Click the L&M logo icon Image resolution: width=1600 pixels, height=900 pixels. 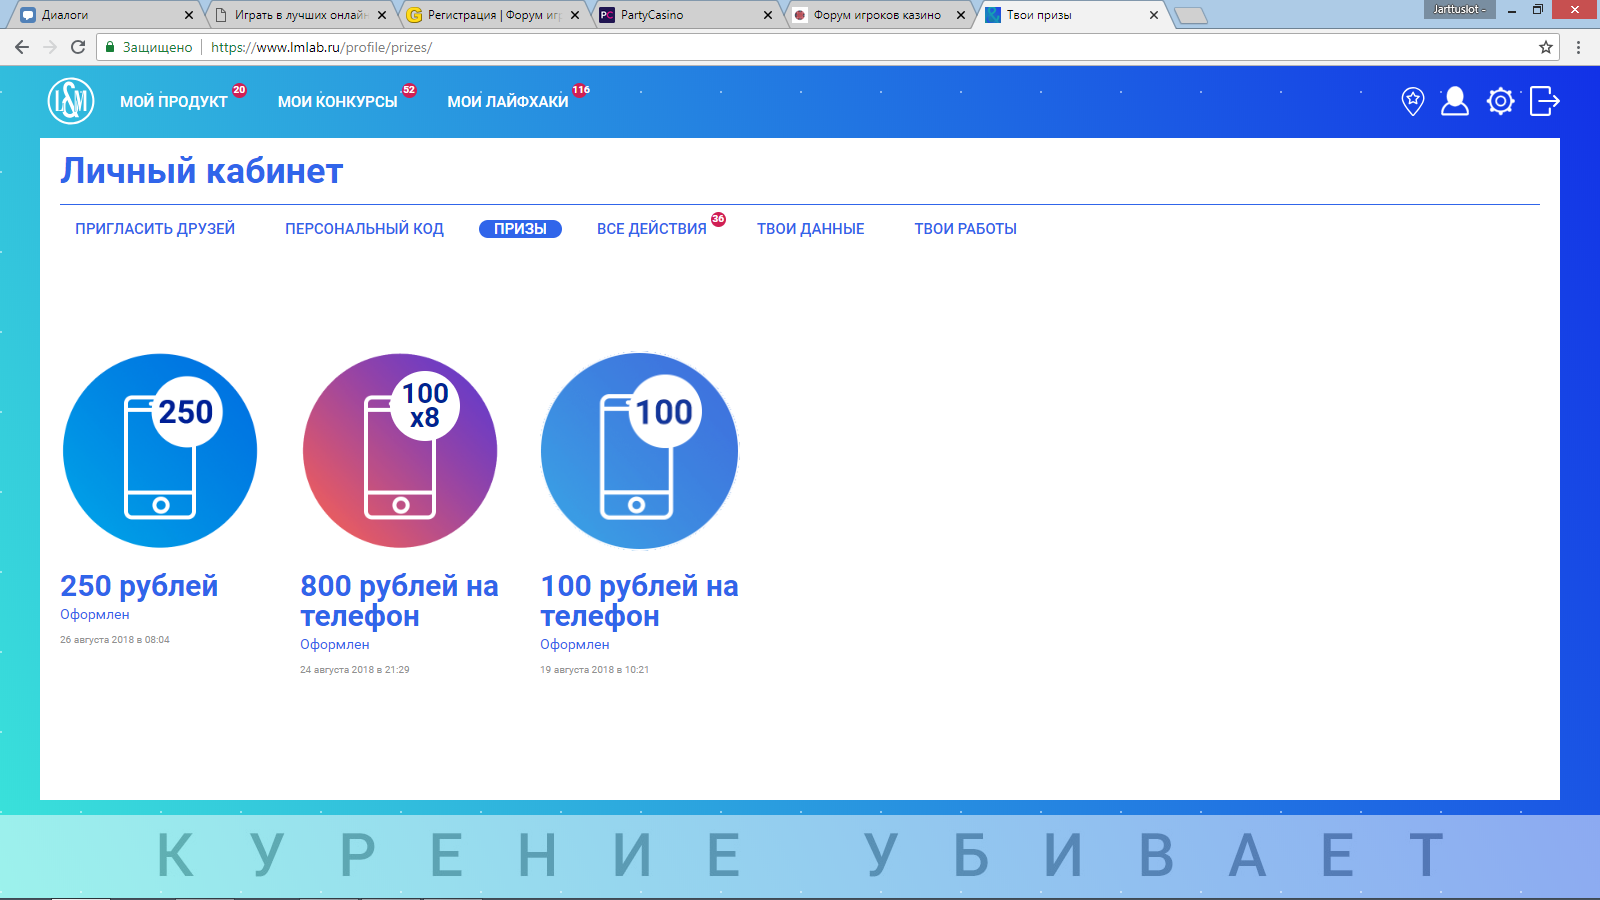tap(71, 101)
